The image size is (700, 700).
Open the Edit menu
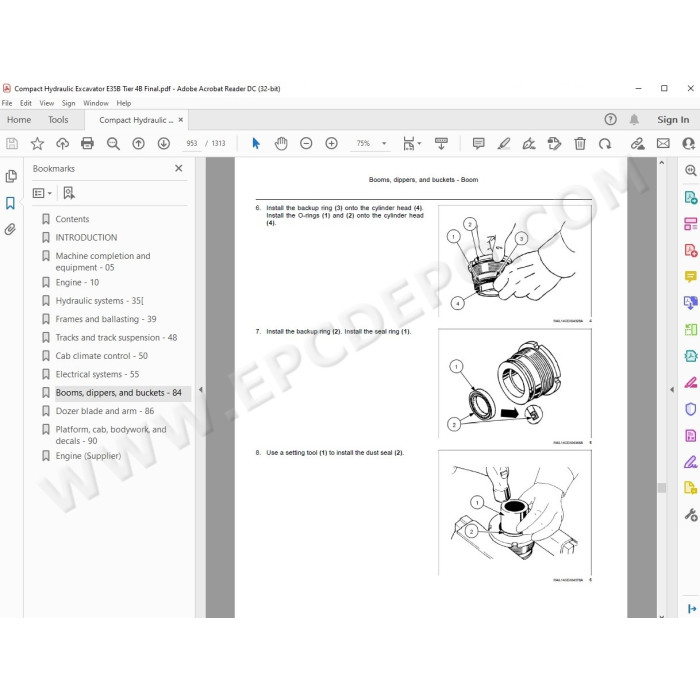click(x=25, y=103)
